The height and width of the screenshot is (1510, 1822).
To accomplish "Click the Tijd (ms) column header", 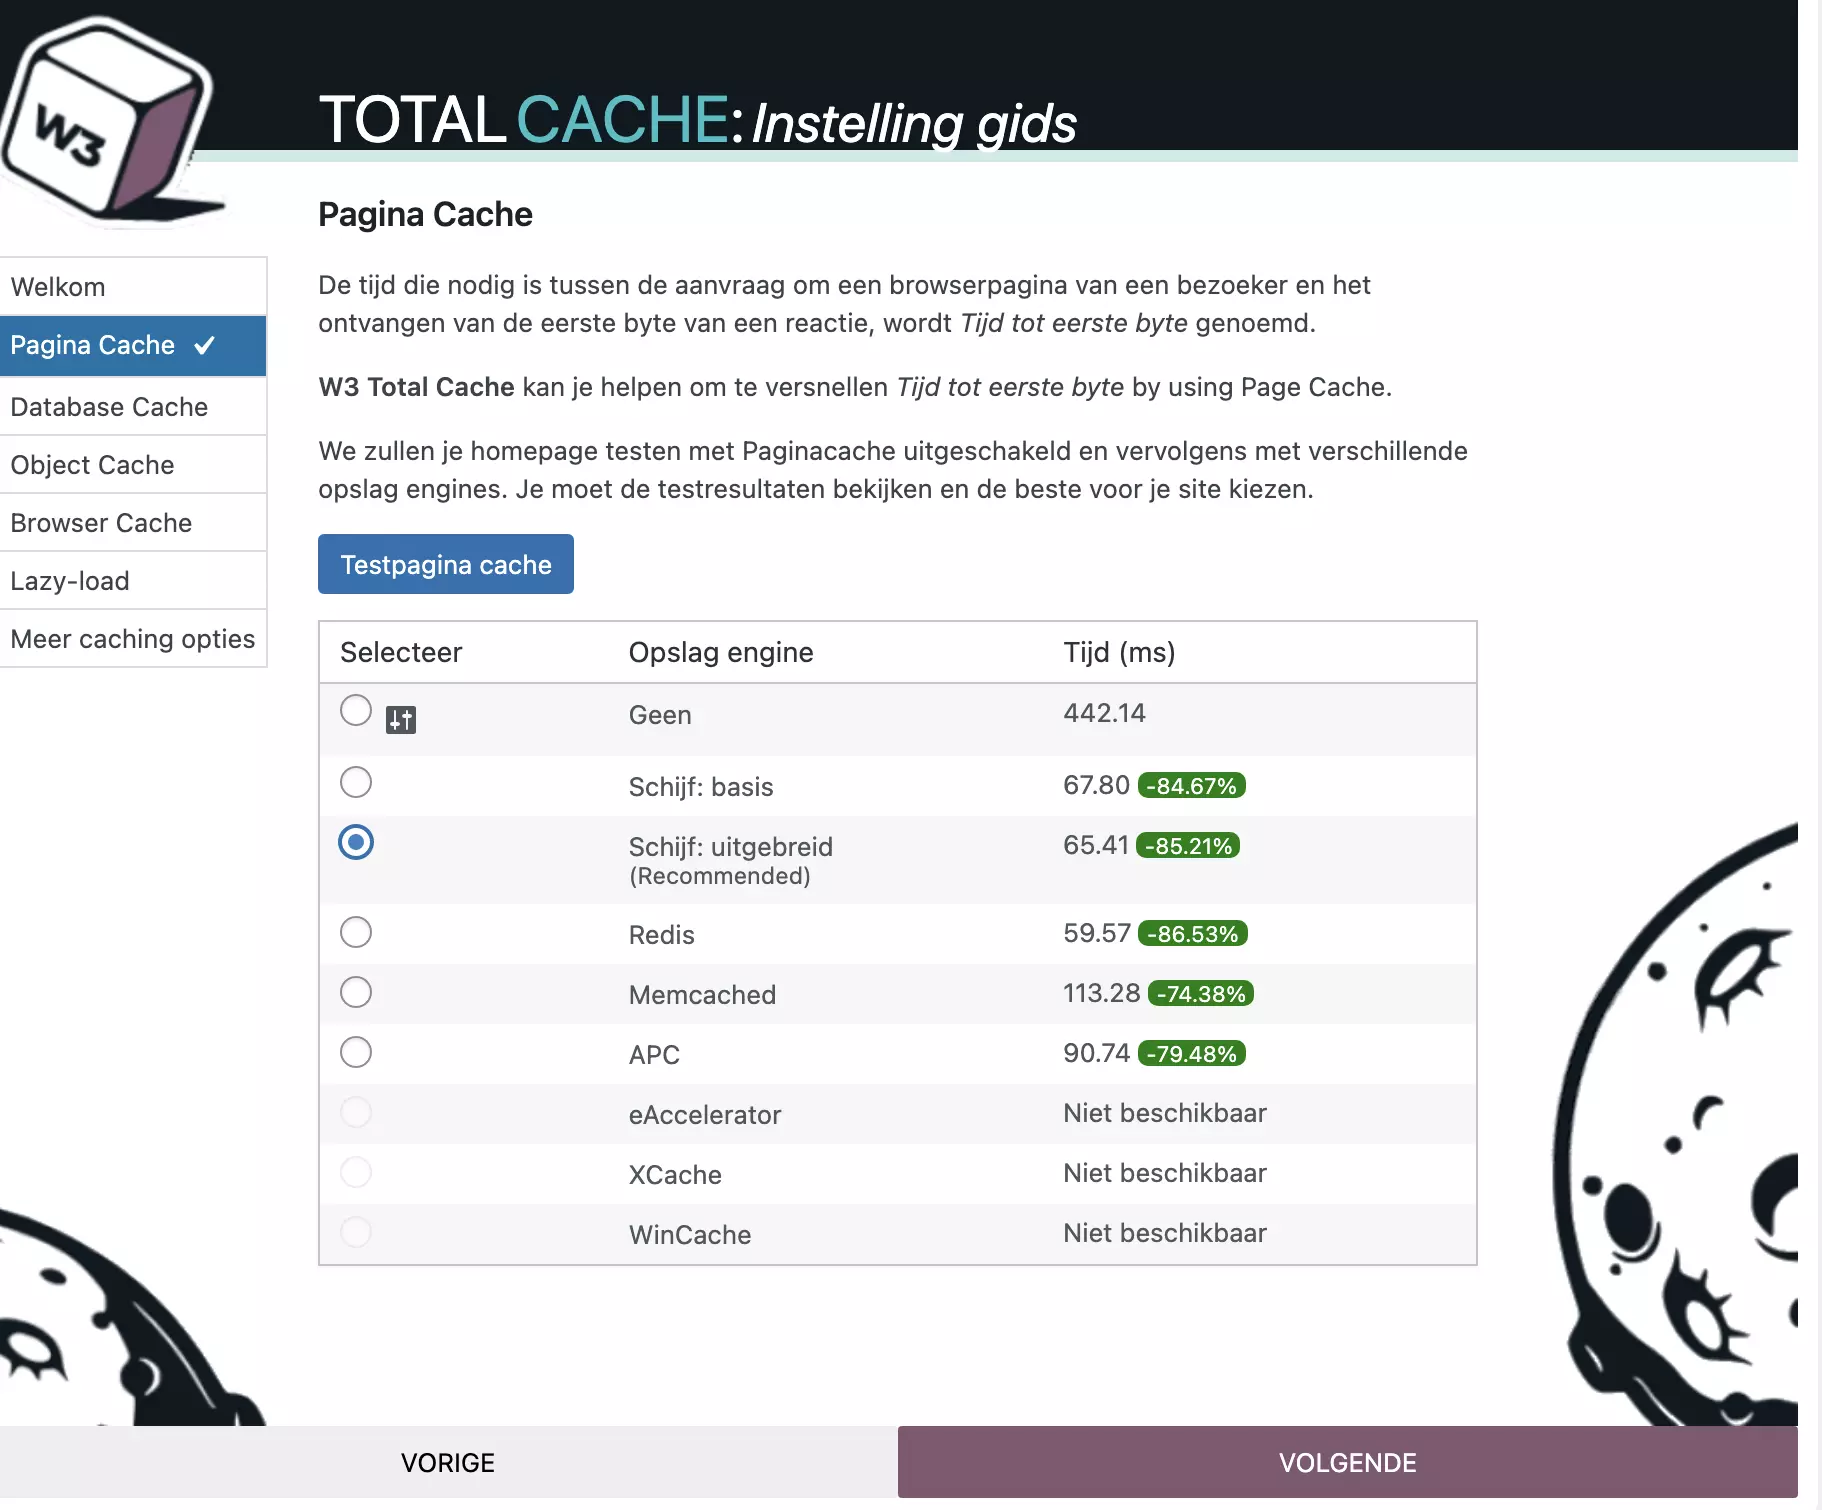I will tap(1119, 652).
